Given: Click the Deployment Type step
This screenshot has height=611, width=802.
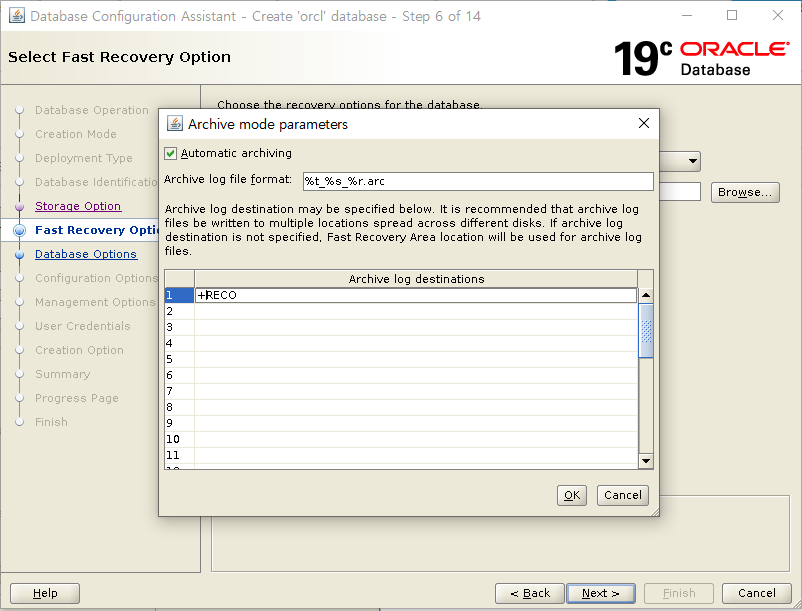Looking at the screenshot, I should 84,158.
